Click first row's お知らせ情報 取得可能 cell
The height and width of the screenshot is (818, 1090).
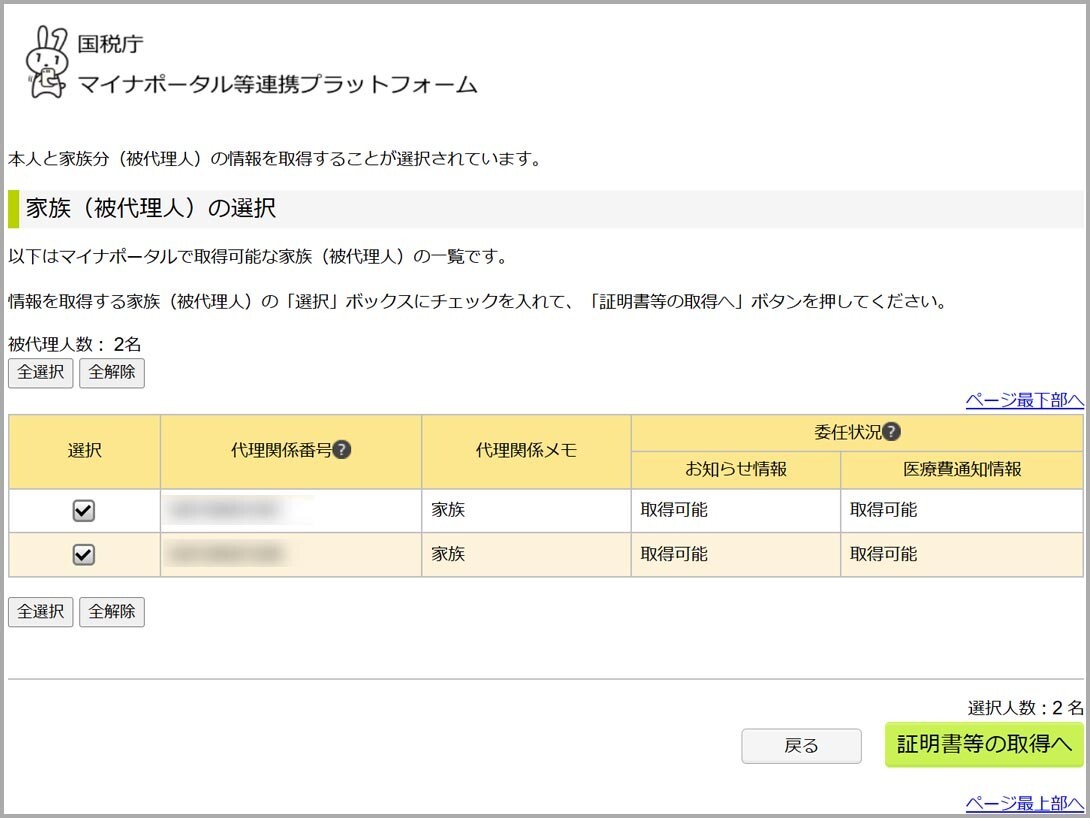(x=735, y=511)
